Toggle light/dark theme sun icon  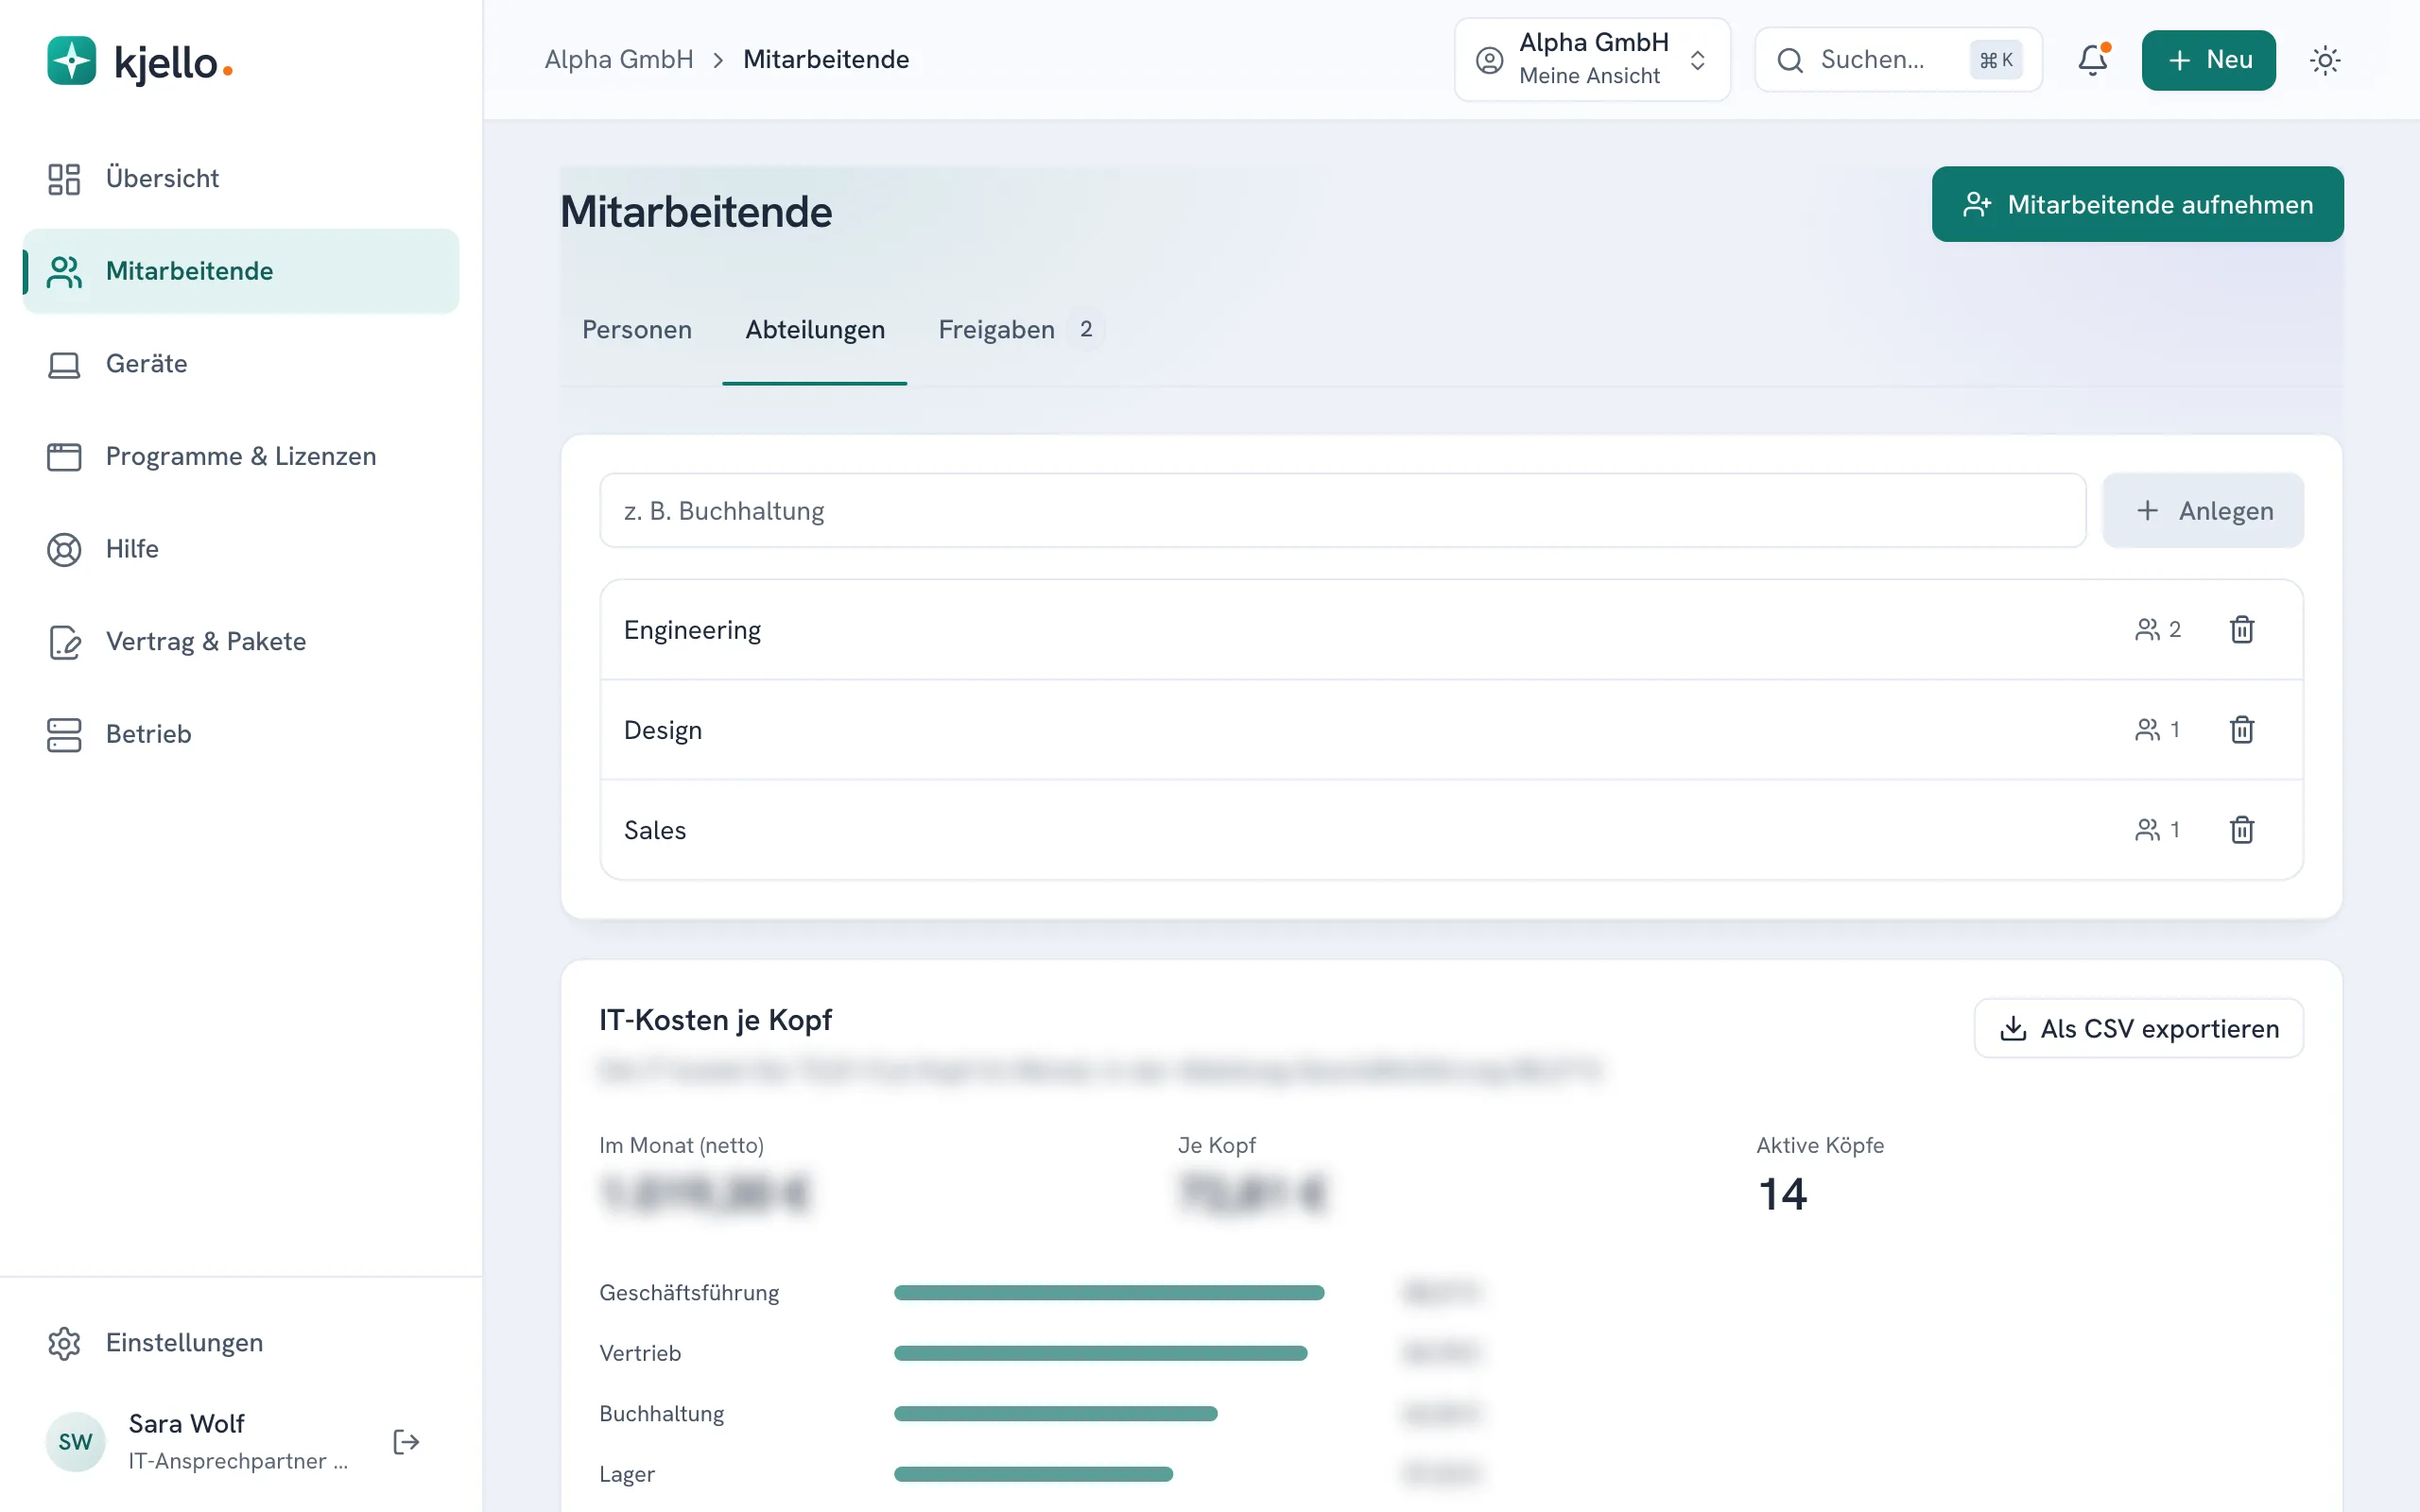pyautogui.click(x=2325, y=60)
